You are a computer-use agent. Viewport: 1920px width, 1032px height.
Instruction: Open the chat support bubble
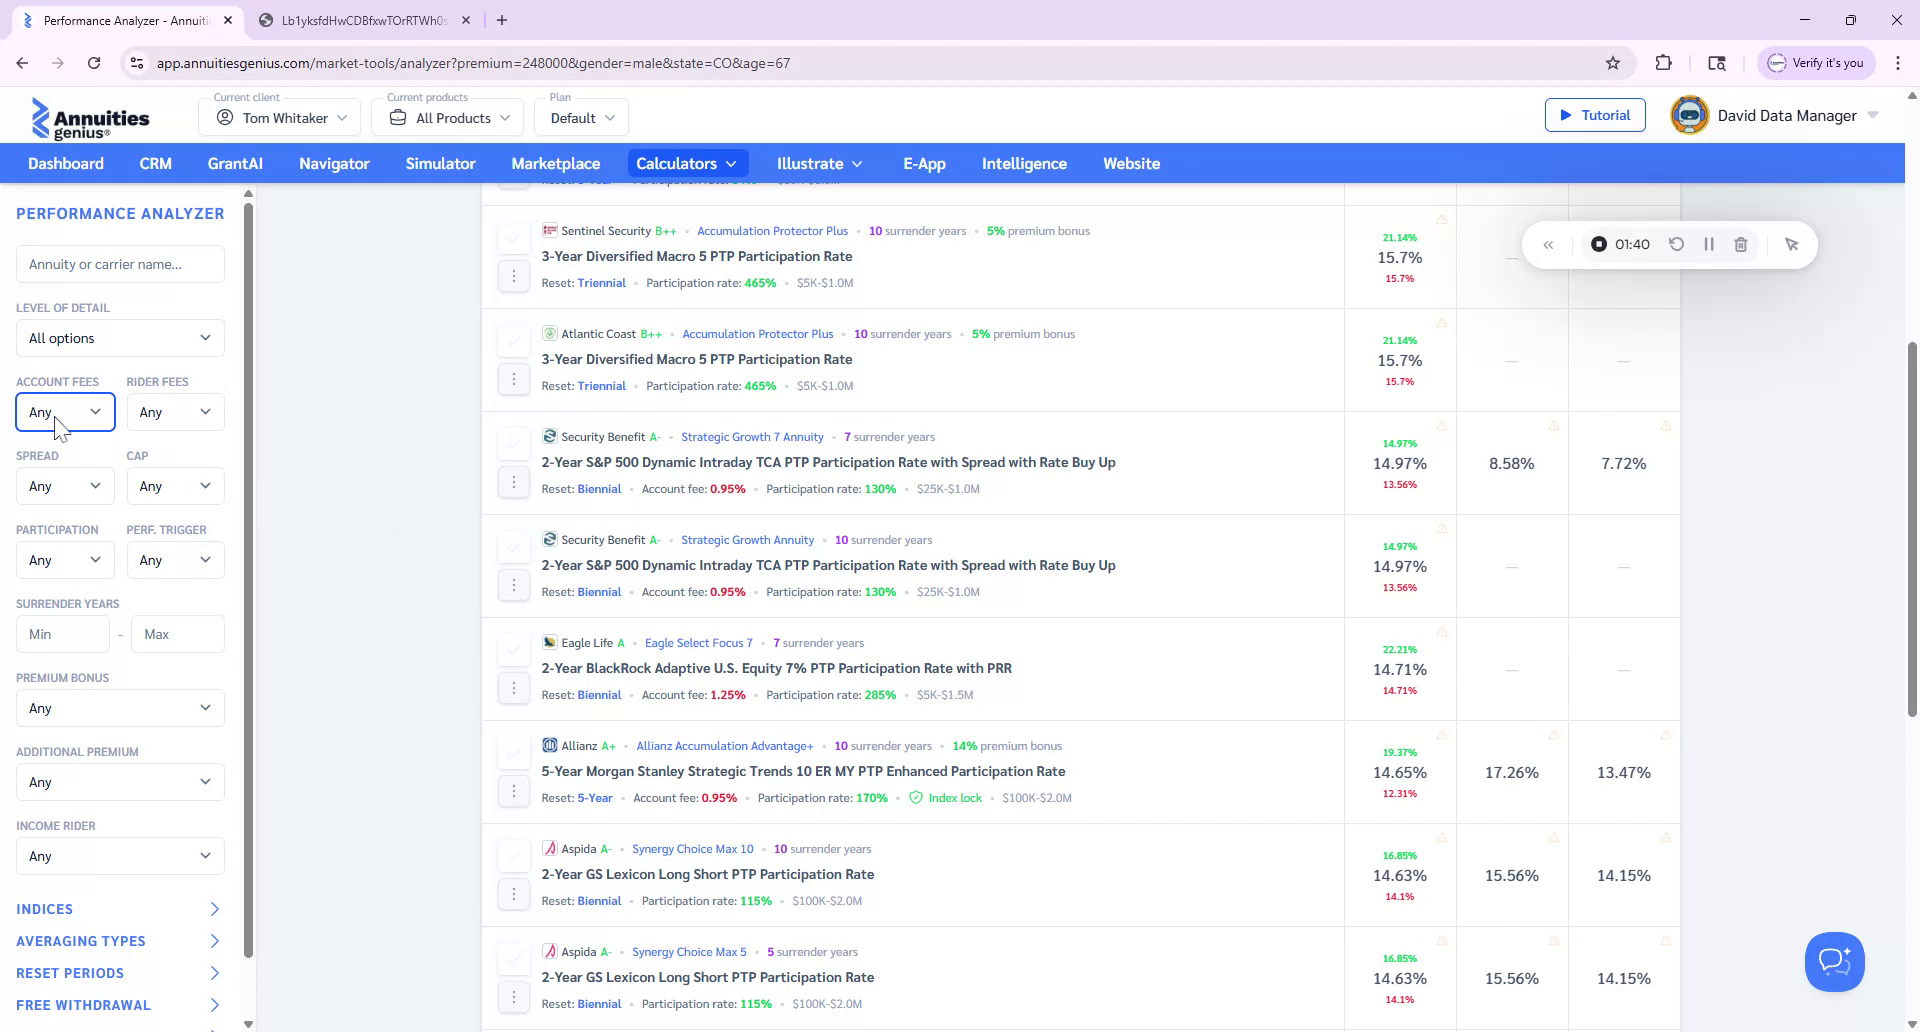click(1834, 961)
